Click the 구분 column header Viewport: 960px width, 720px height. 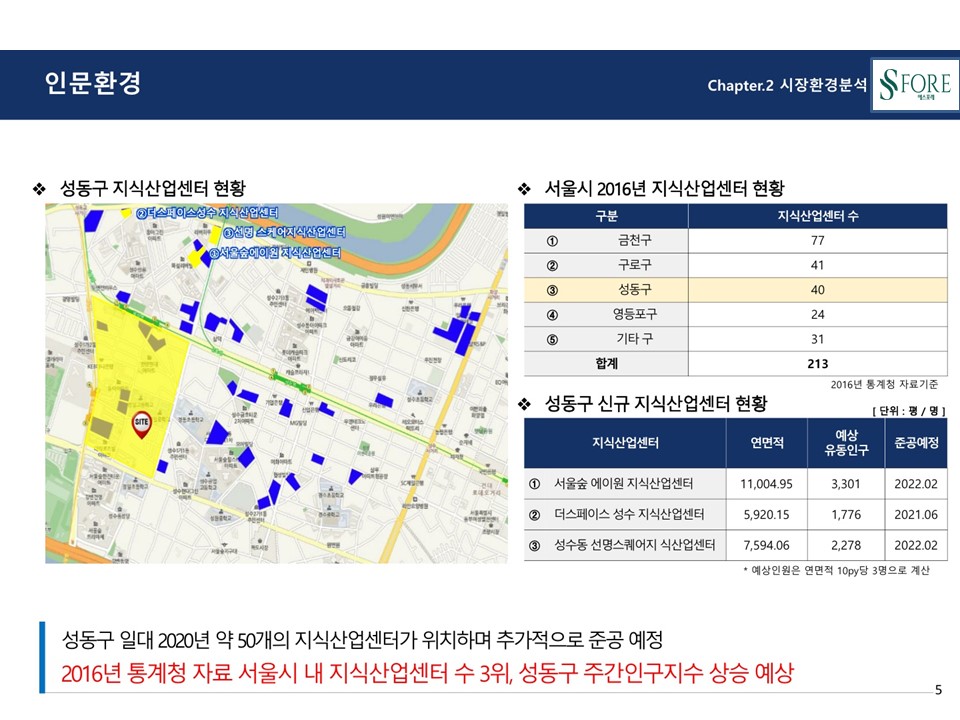(x=606, y=216)
